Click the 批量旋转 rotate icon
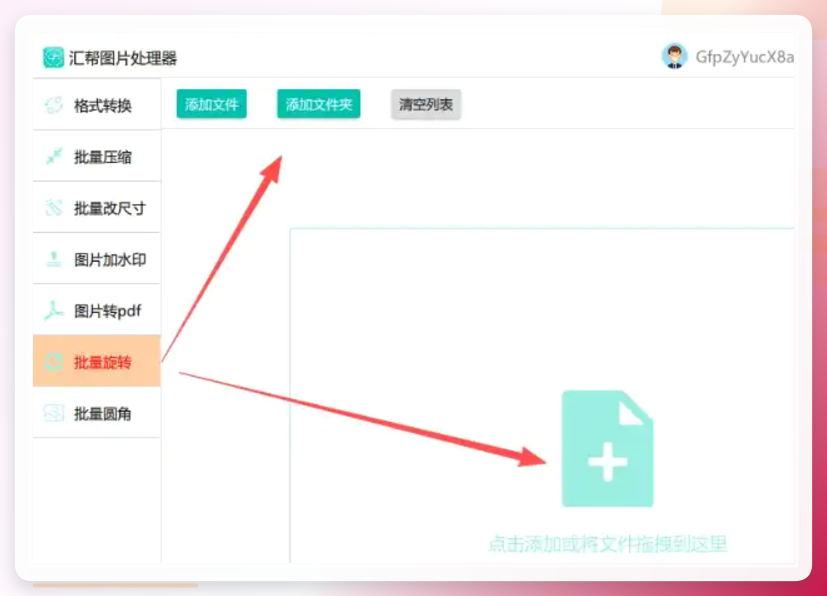This screenshot has height=596, width=827. (53, 362)
